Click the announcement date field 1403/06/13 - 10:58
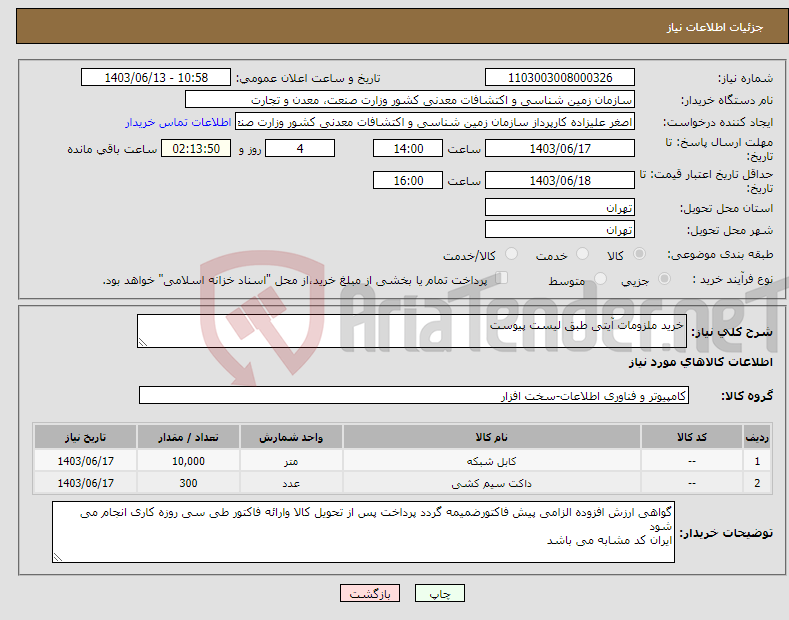 (156, 78)
